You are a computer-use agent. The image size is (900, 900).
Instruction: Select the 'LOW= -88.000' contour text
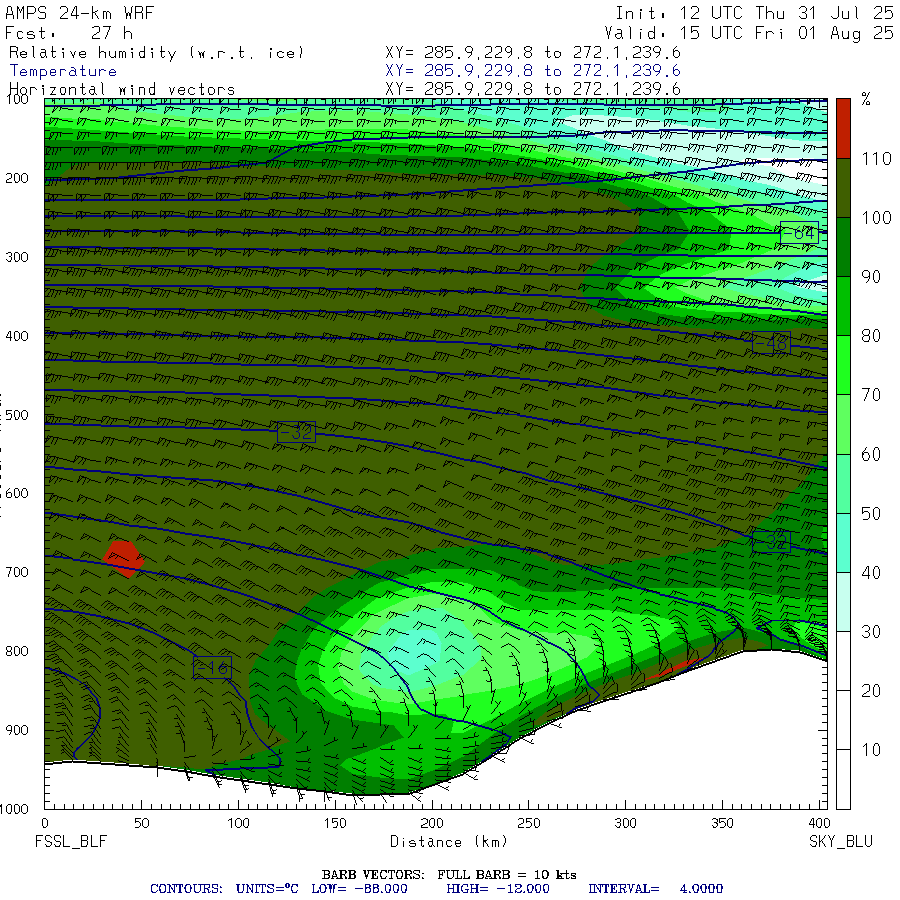point(359,889)
